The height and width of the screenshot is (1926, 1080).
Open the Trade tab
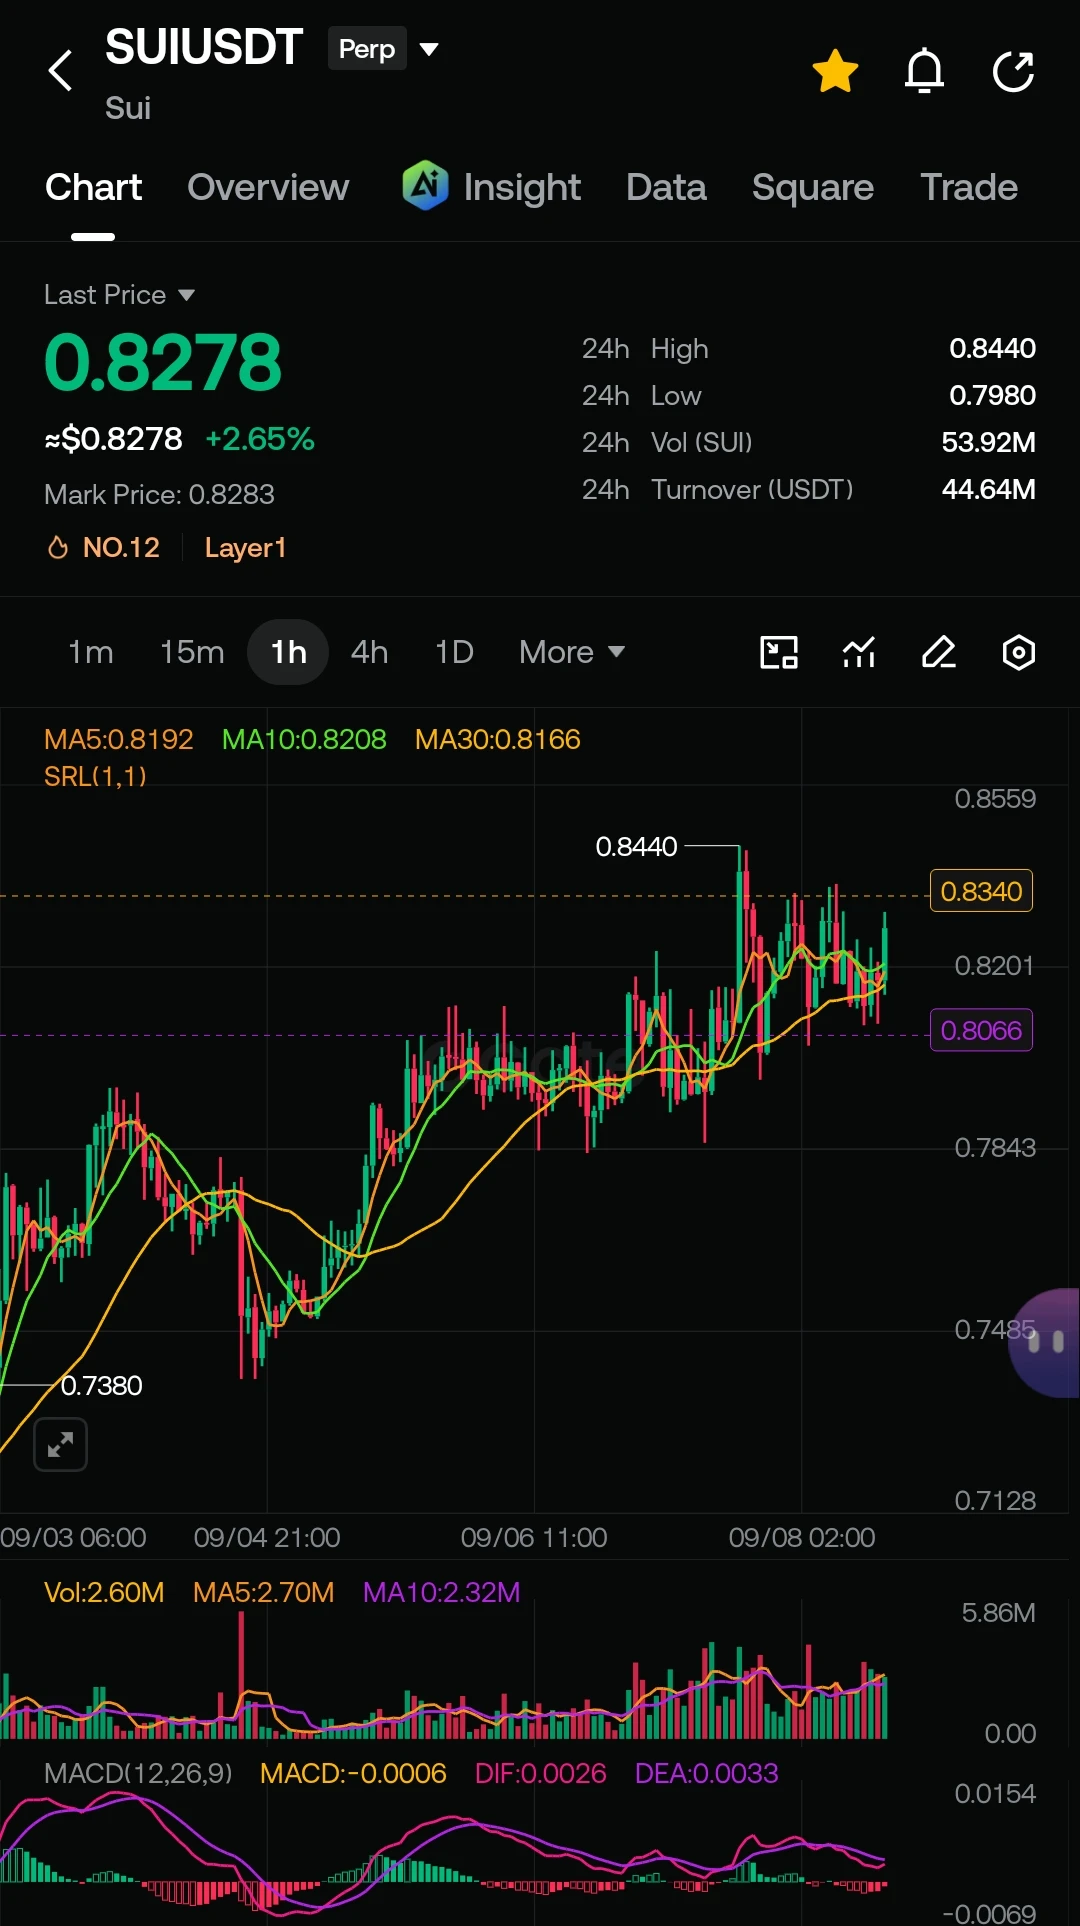click(x=969, y=187)
